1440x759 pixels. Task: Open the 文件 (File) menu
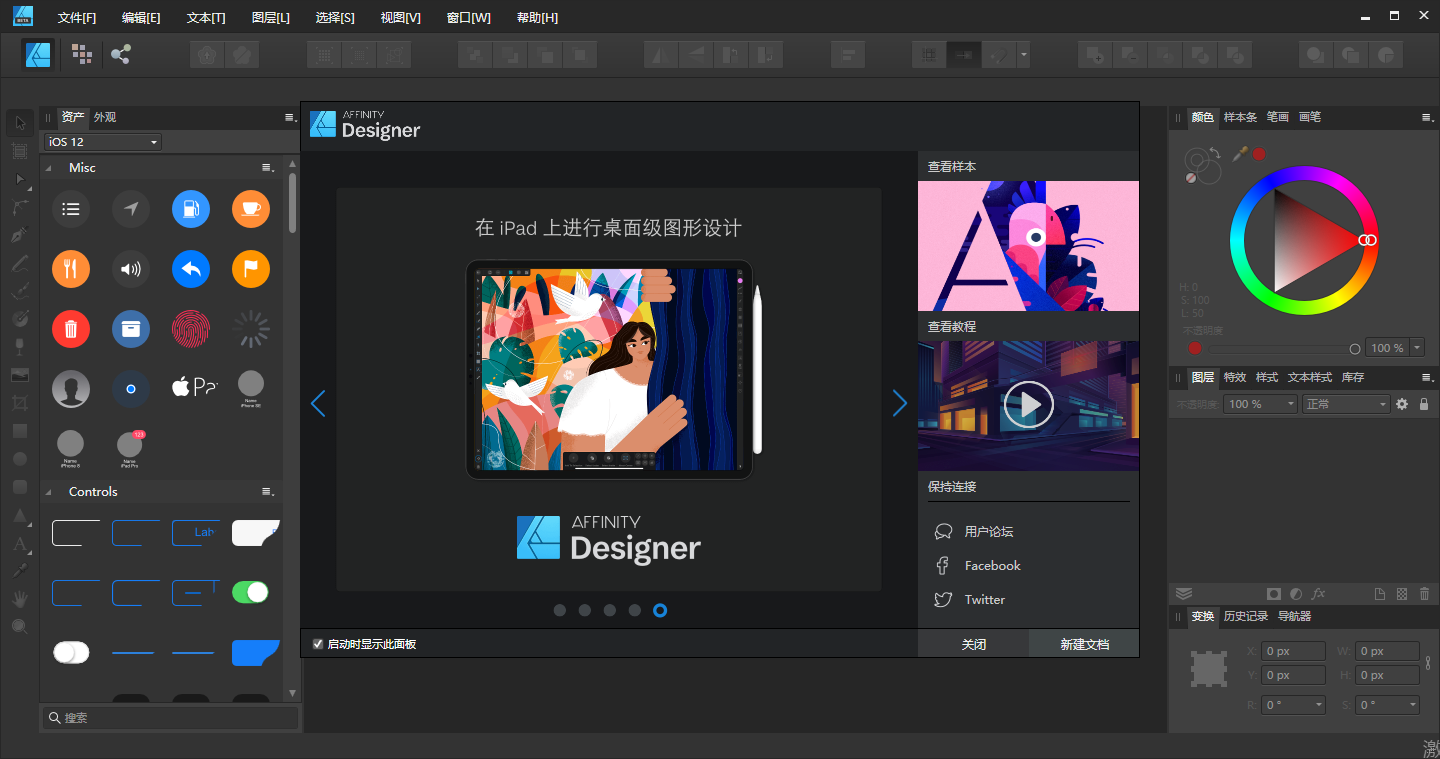[77, 18]
